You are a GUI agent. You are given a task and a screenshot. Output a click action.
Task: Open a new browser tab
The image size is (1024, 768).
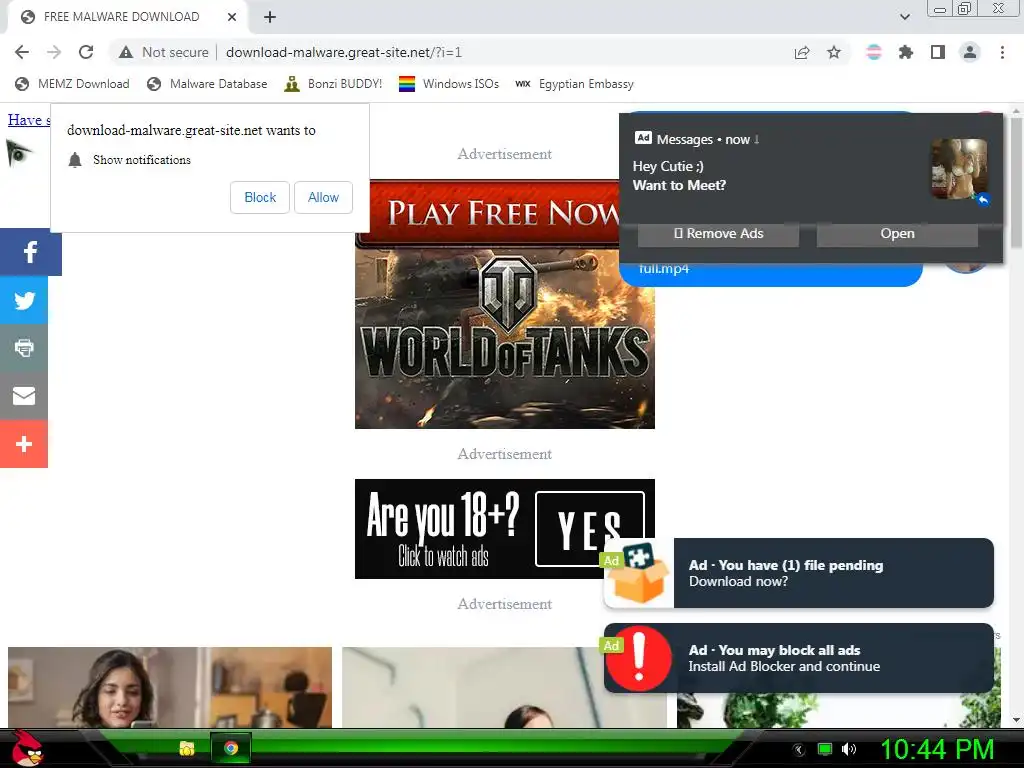pos(270,17)
